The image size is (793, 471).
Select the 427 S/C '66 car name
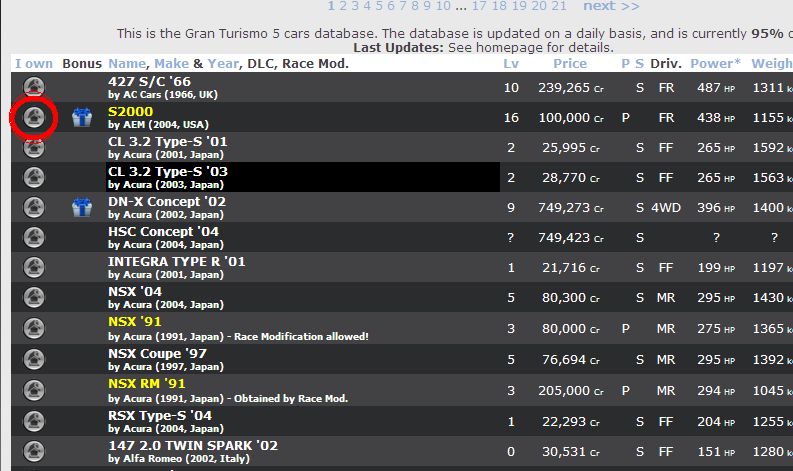point(150,81)
